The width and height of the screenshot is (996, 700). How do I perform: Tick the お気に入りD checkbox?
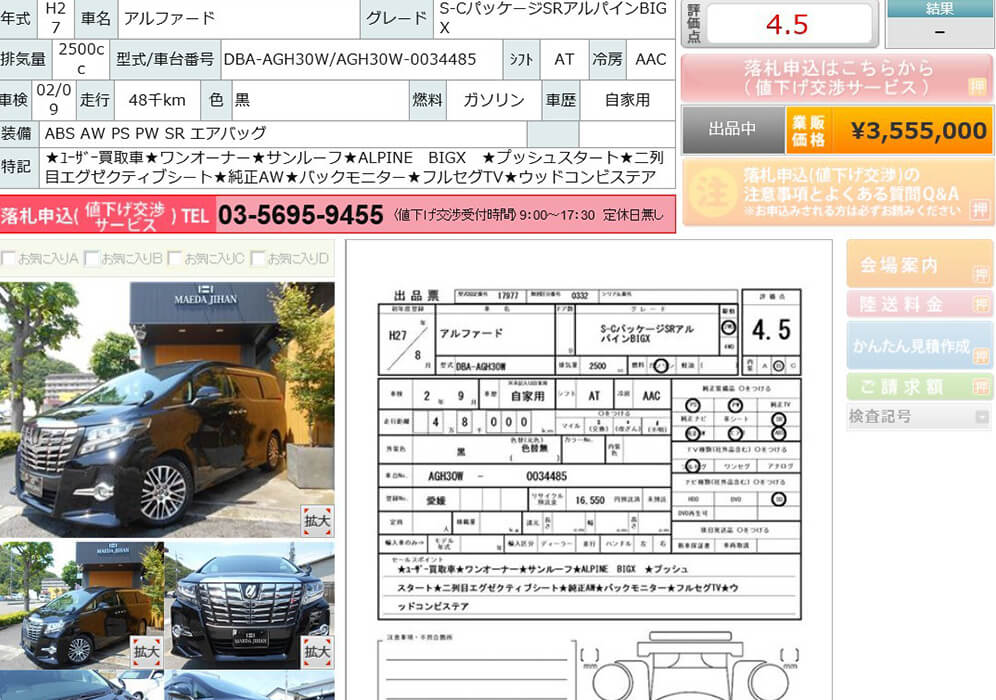click(x=258, y=259)
